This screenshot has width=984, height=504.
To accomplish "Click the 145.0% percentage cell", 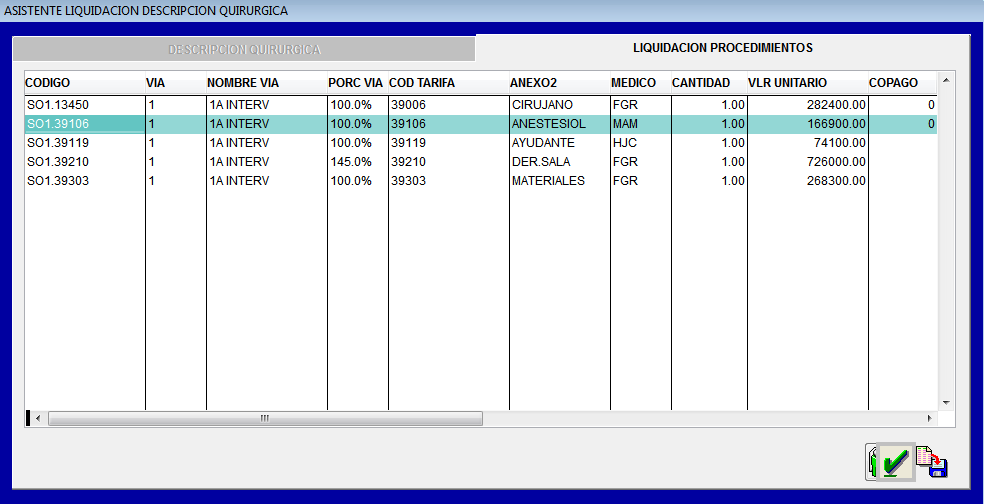I will tap(358, 161).
